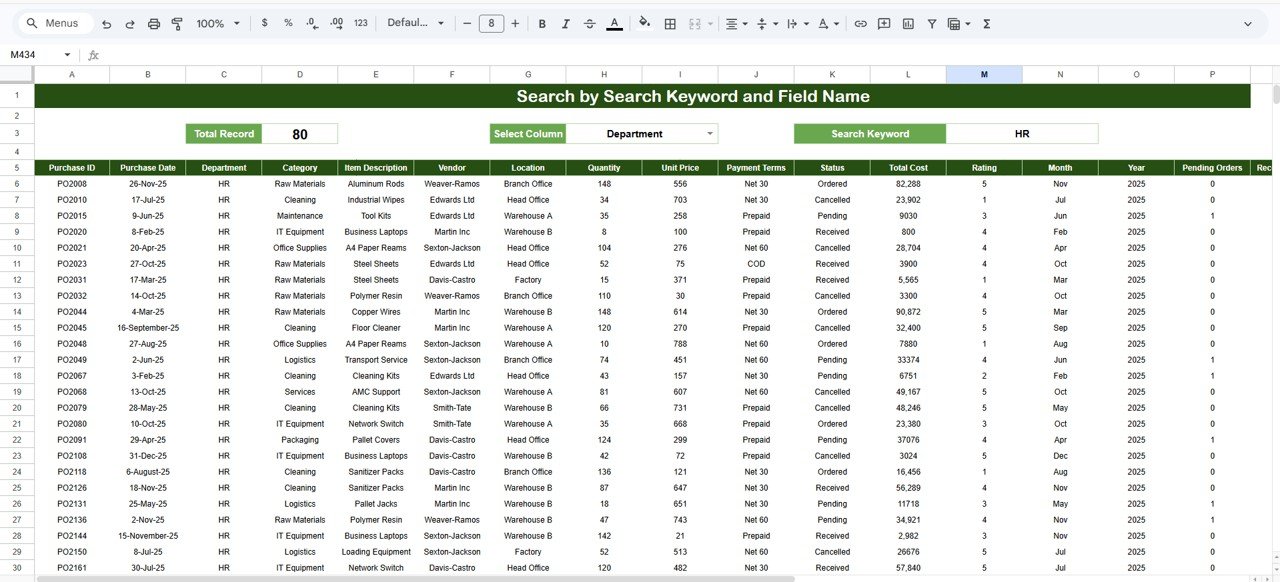Toggle italic formatting
Viewport: 1280px width, 582px height.
(565, 23)
